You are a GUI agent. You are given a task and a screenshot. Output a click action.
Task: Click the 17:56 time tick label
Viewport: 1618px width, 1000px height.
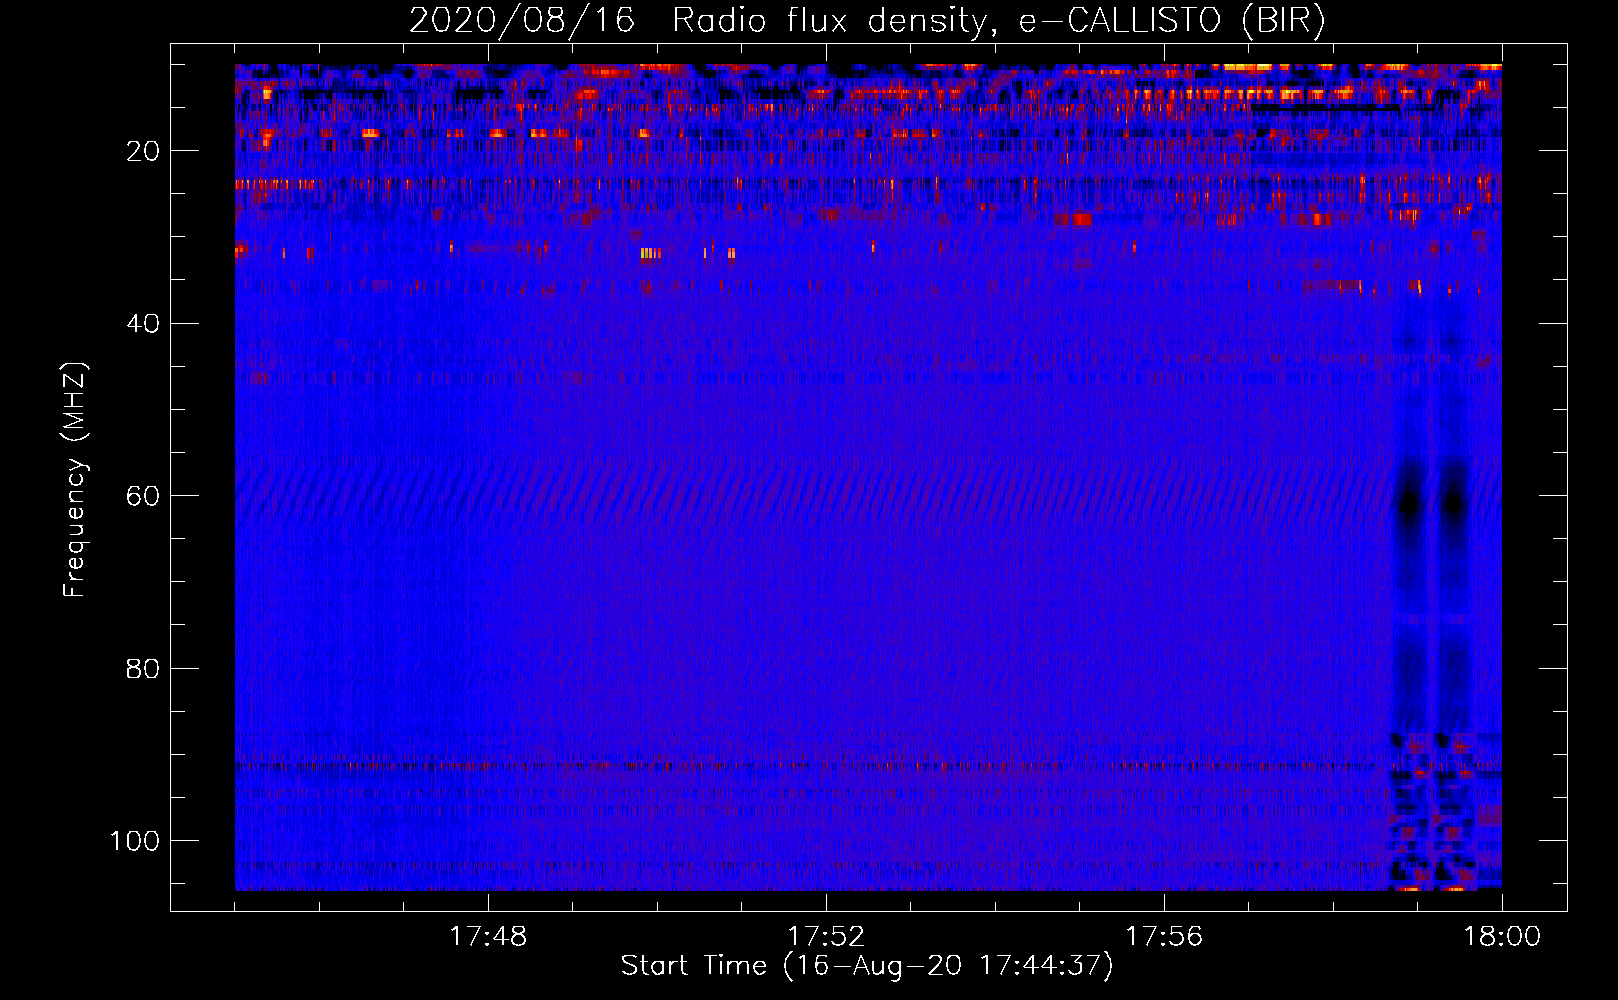pyautogui.click(x=1164, y=937)
